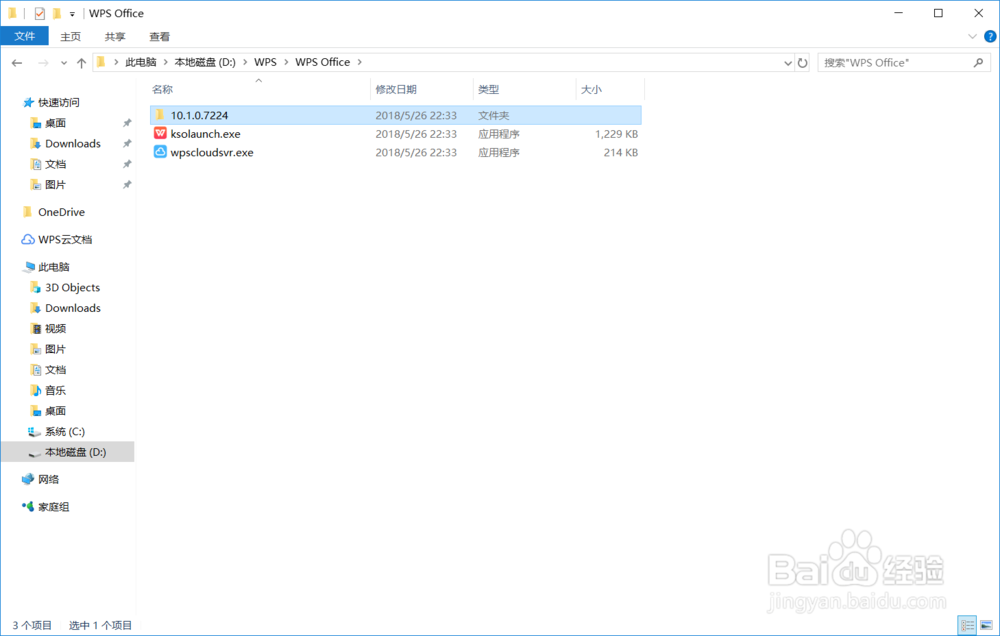Click the 10.1.0.7224 folder icon
Image resolution: width=1000 pixels, height=636 pixels.
click(160, 115)
